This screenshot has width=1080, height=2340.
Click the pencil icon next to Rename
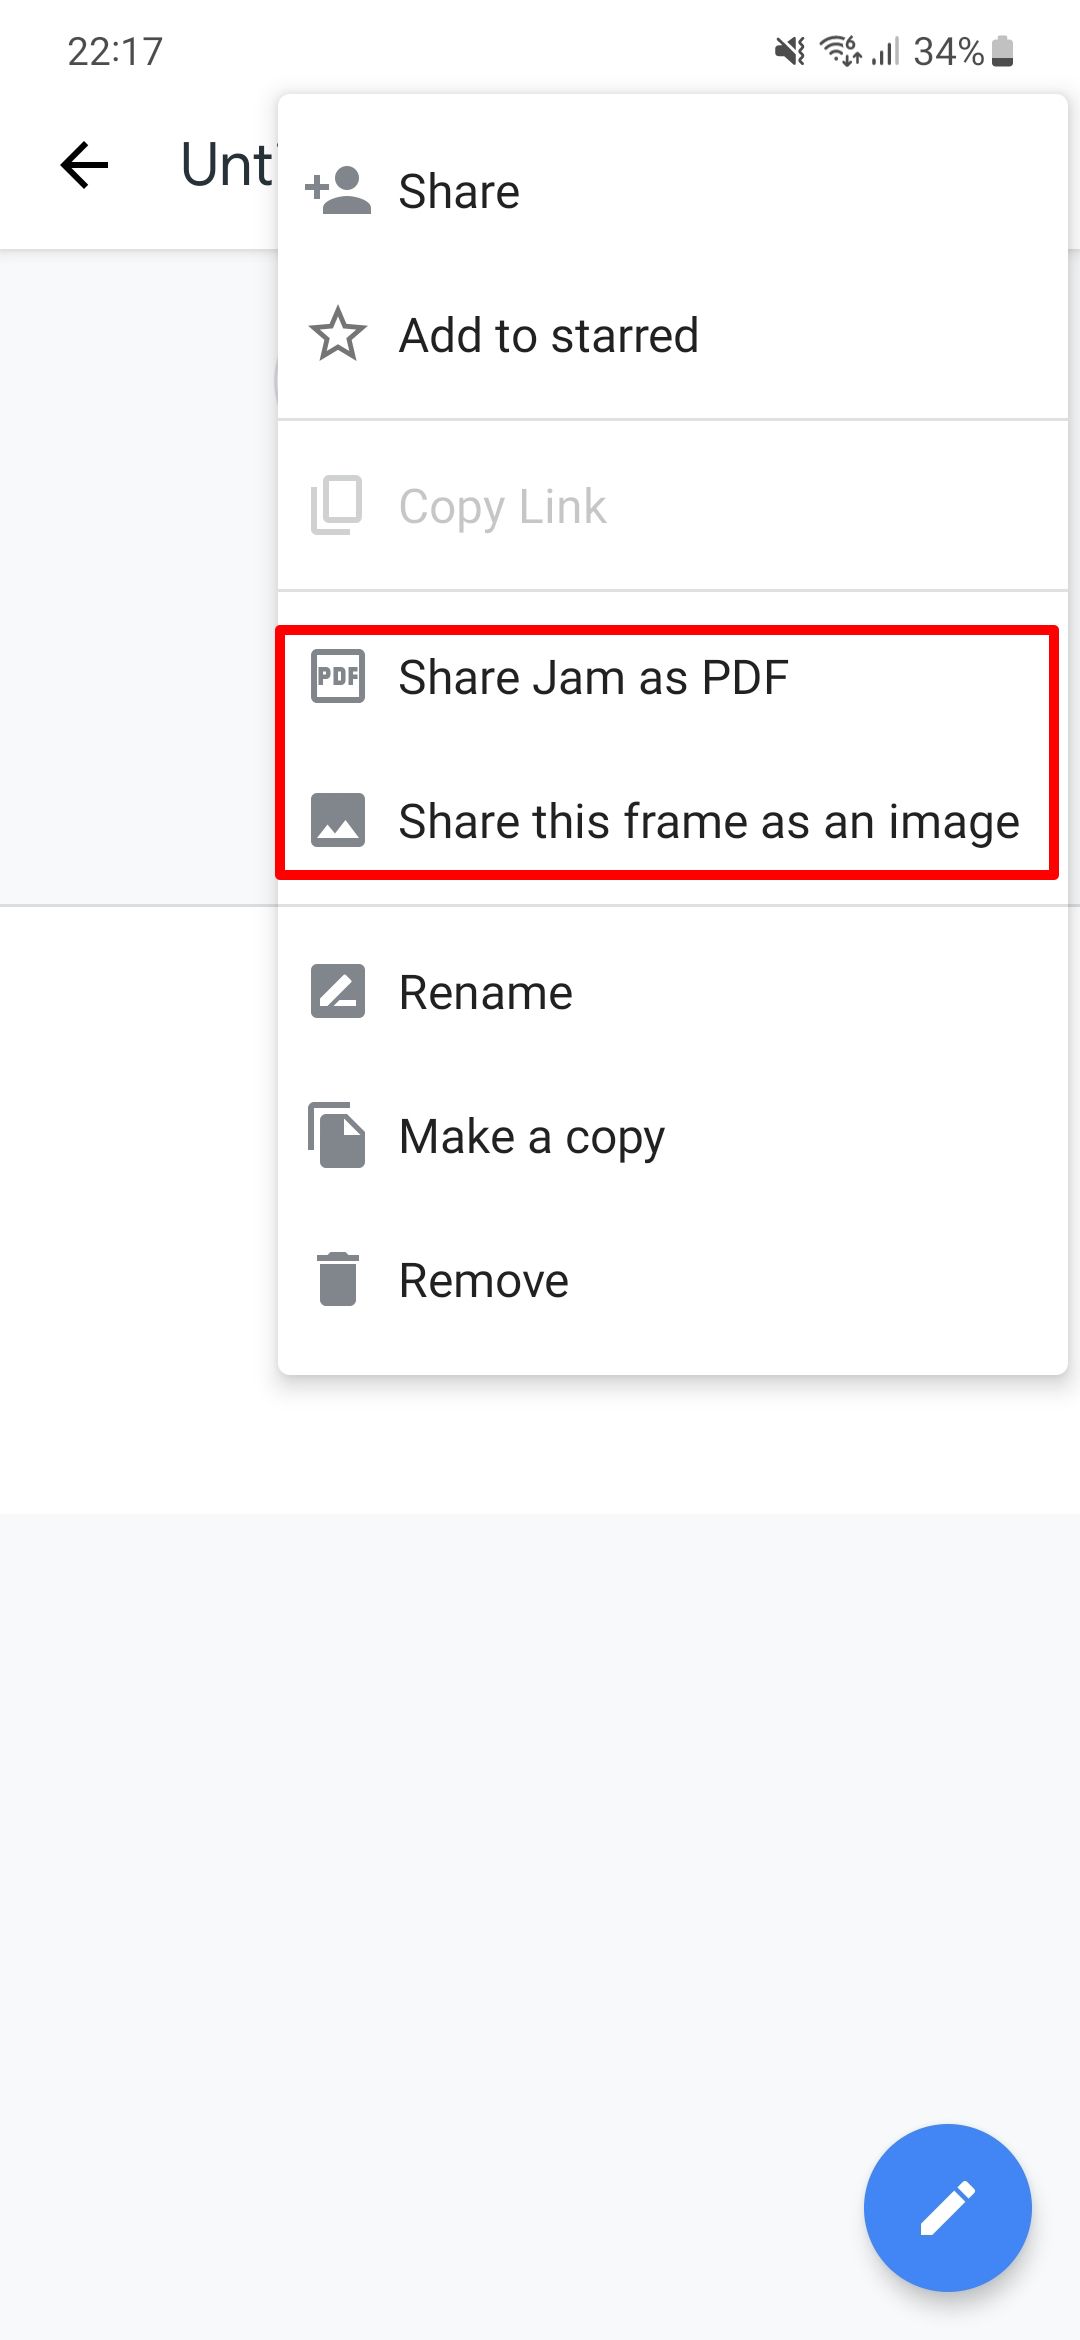338,991
